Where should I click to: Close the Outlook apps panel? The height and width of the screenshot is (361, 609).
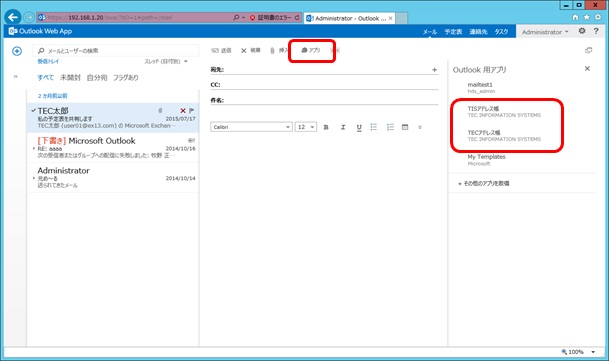tap(587, 69)
